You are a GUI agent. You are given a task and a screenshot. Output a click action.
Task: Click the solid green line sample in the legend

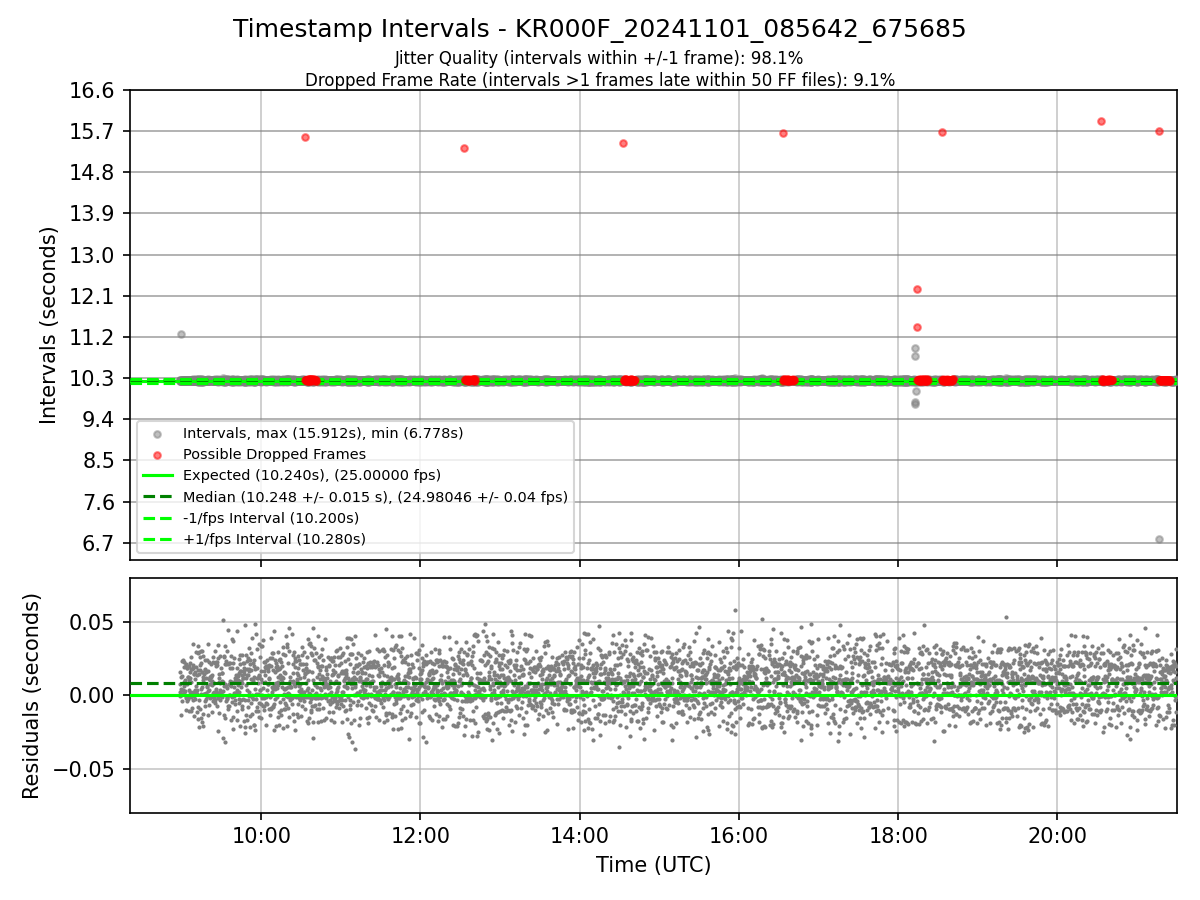click(157, 476)
